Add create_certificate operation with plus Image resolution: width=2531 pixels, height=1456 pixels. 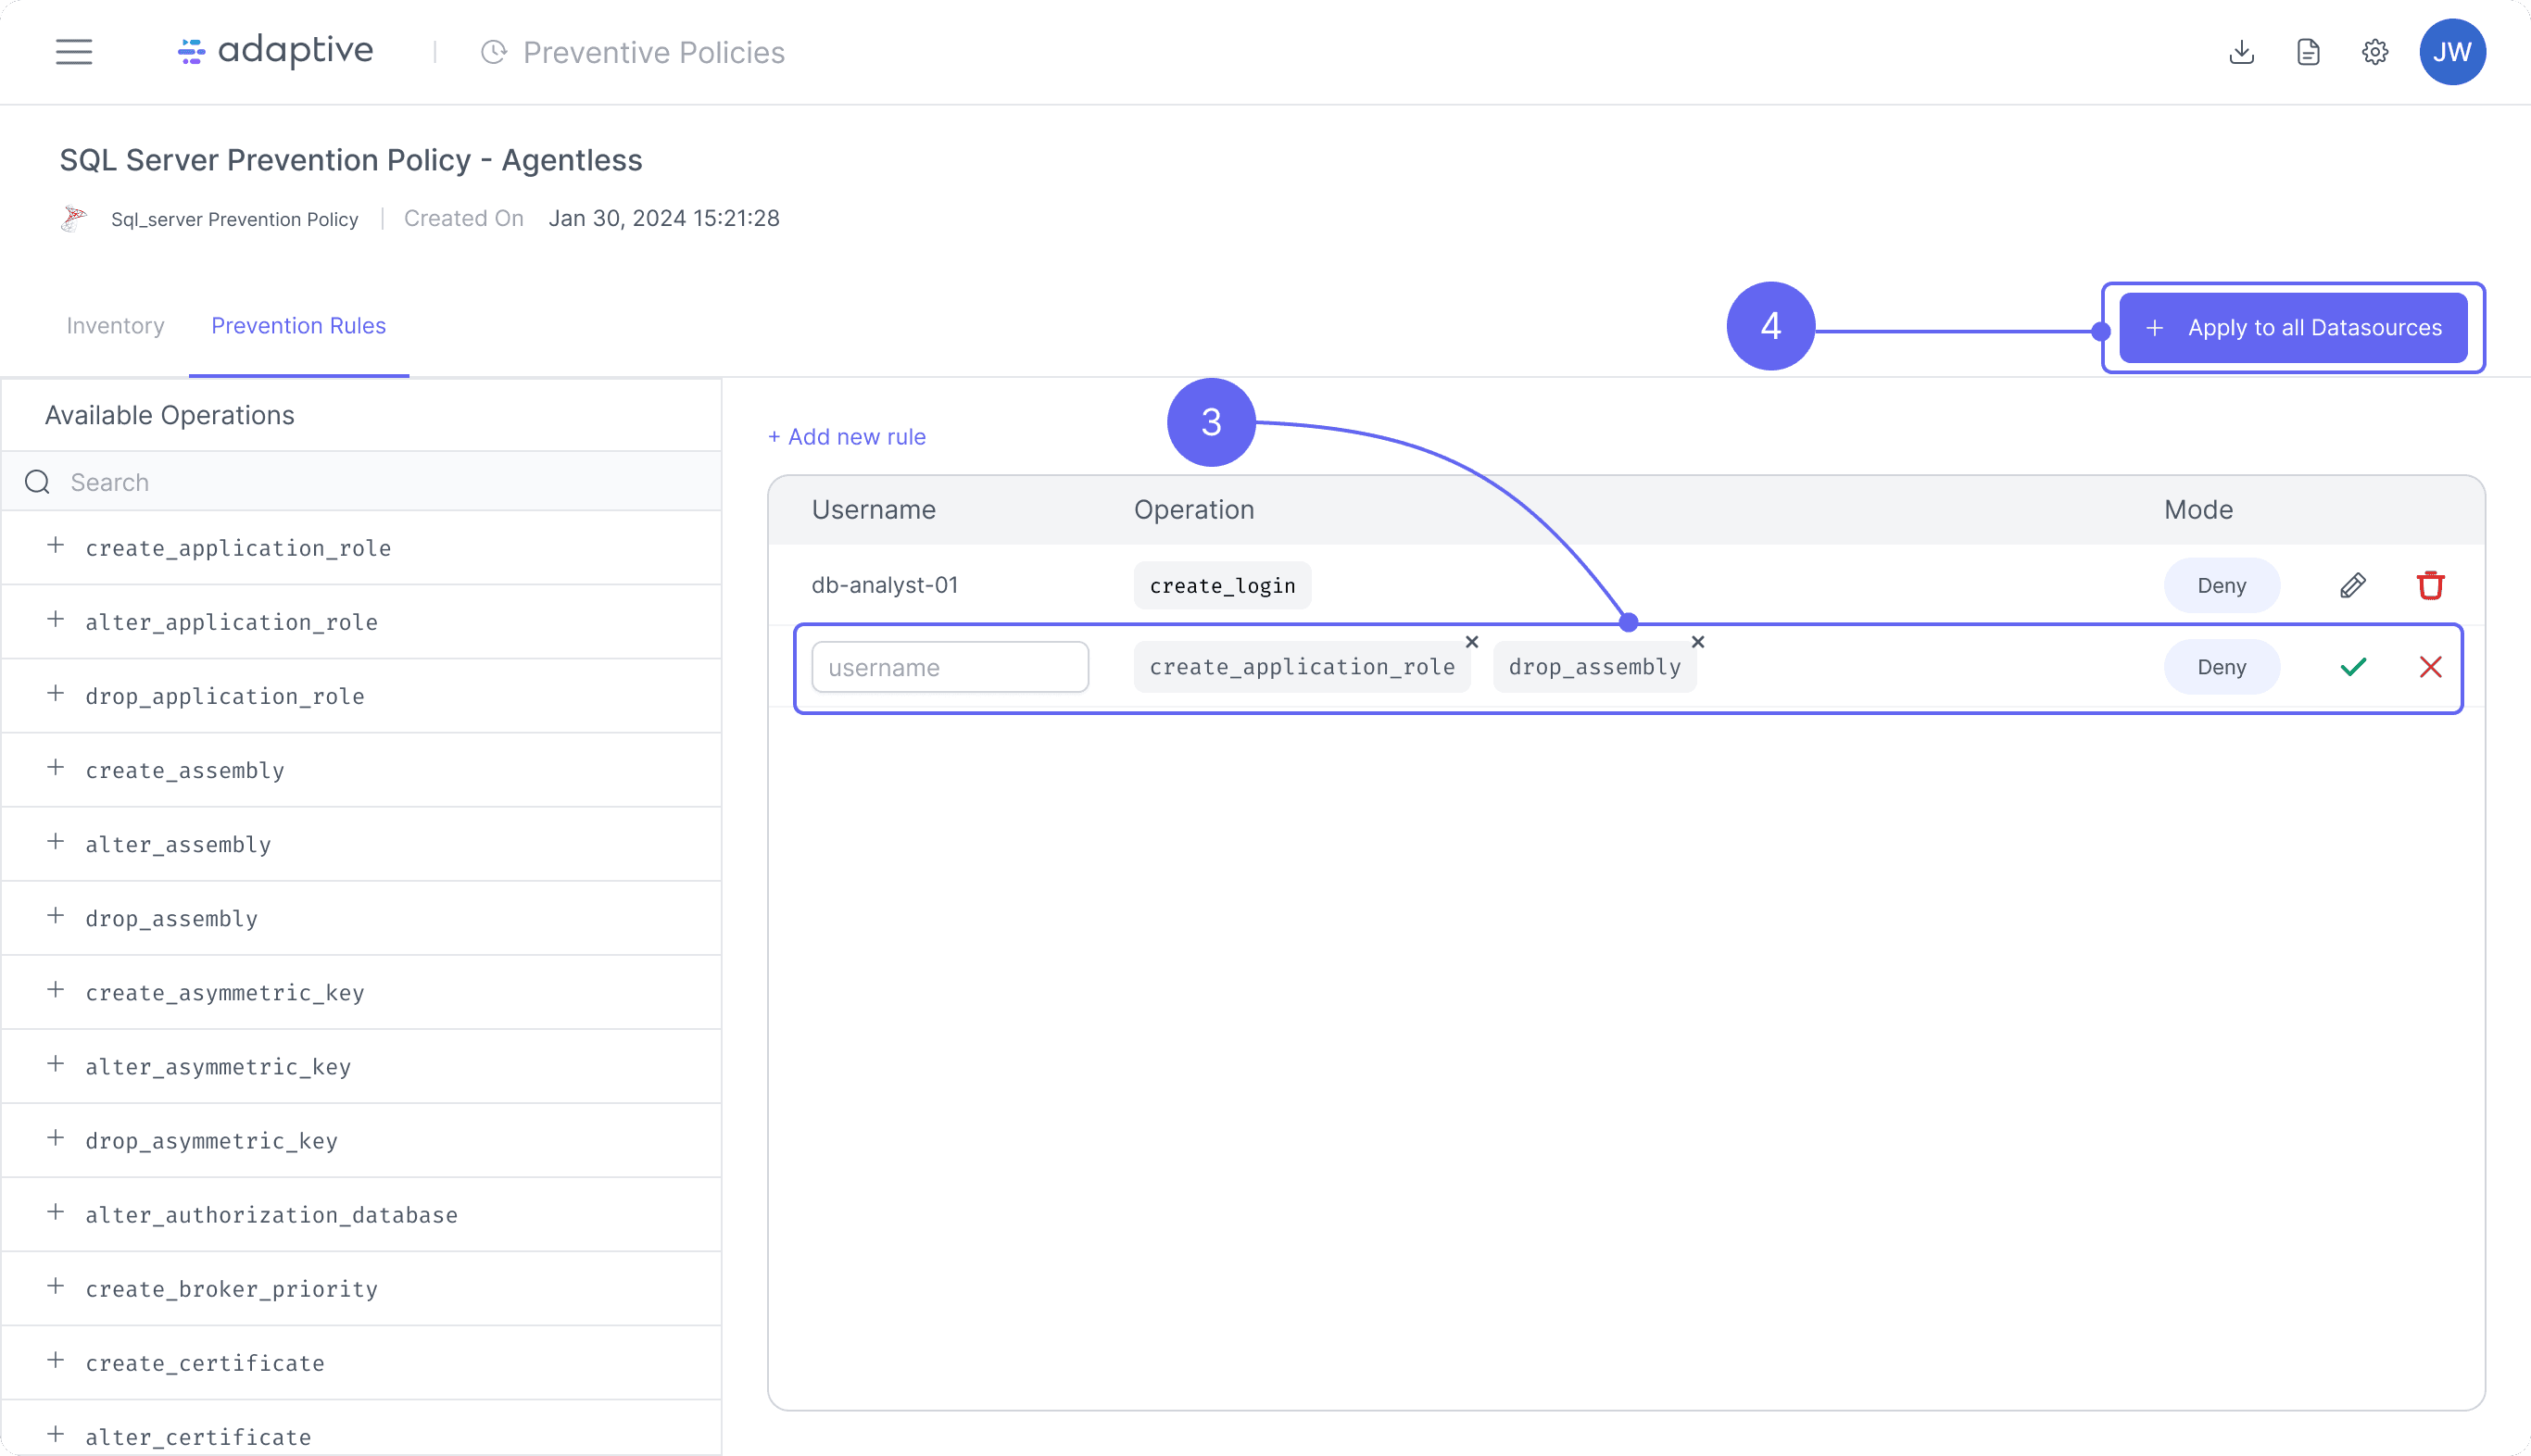click(56, 1360)
